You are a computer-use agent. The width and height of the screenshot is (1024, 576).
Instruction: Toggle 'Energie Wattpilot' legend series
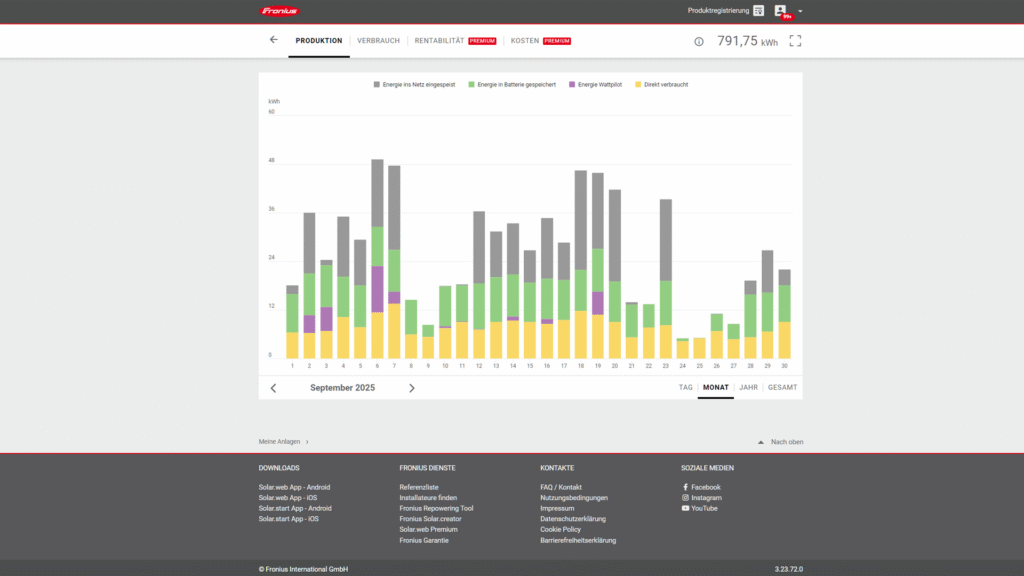[x=599, y=85]
